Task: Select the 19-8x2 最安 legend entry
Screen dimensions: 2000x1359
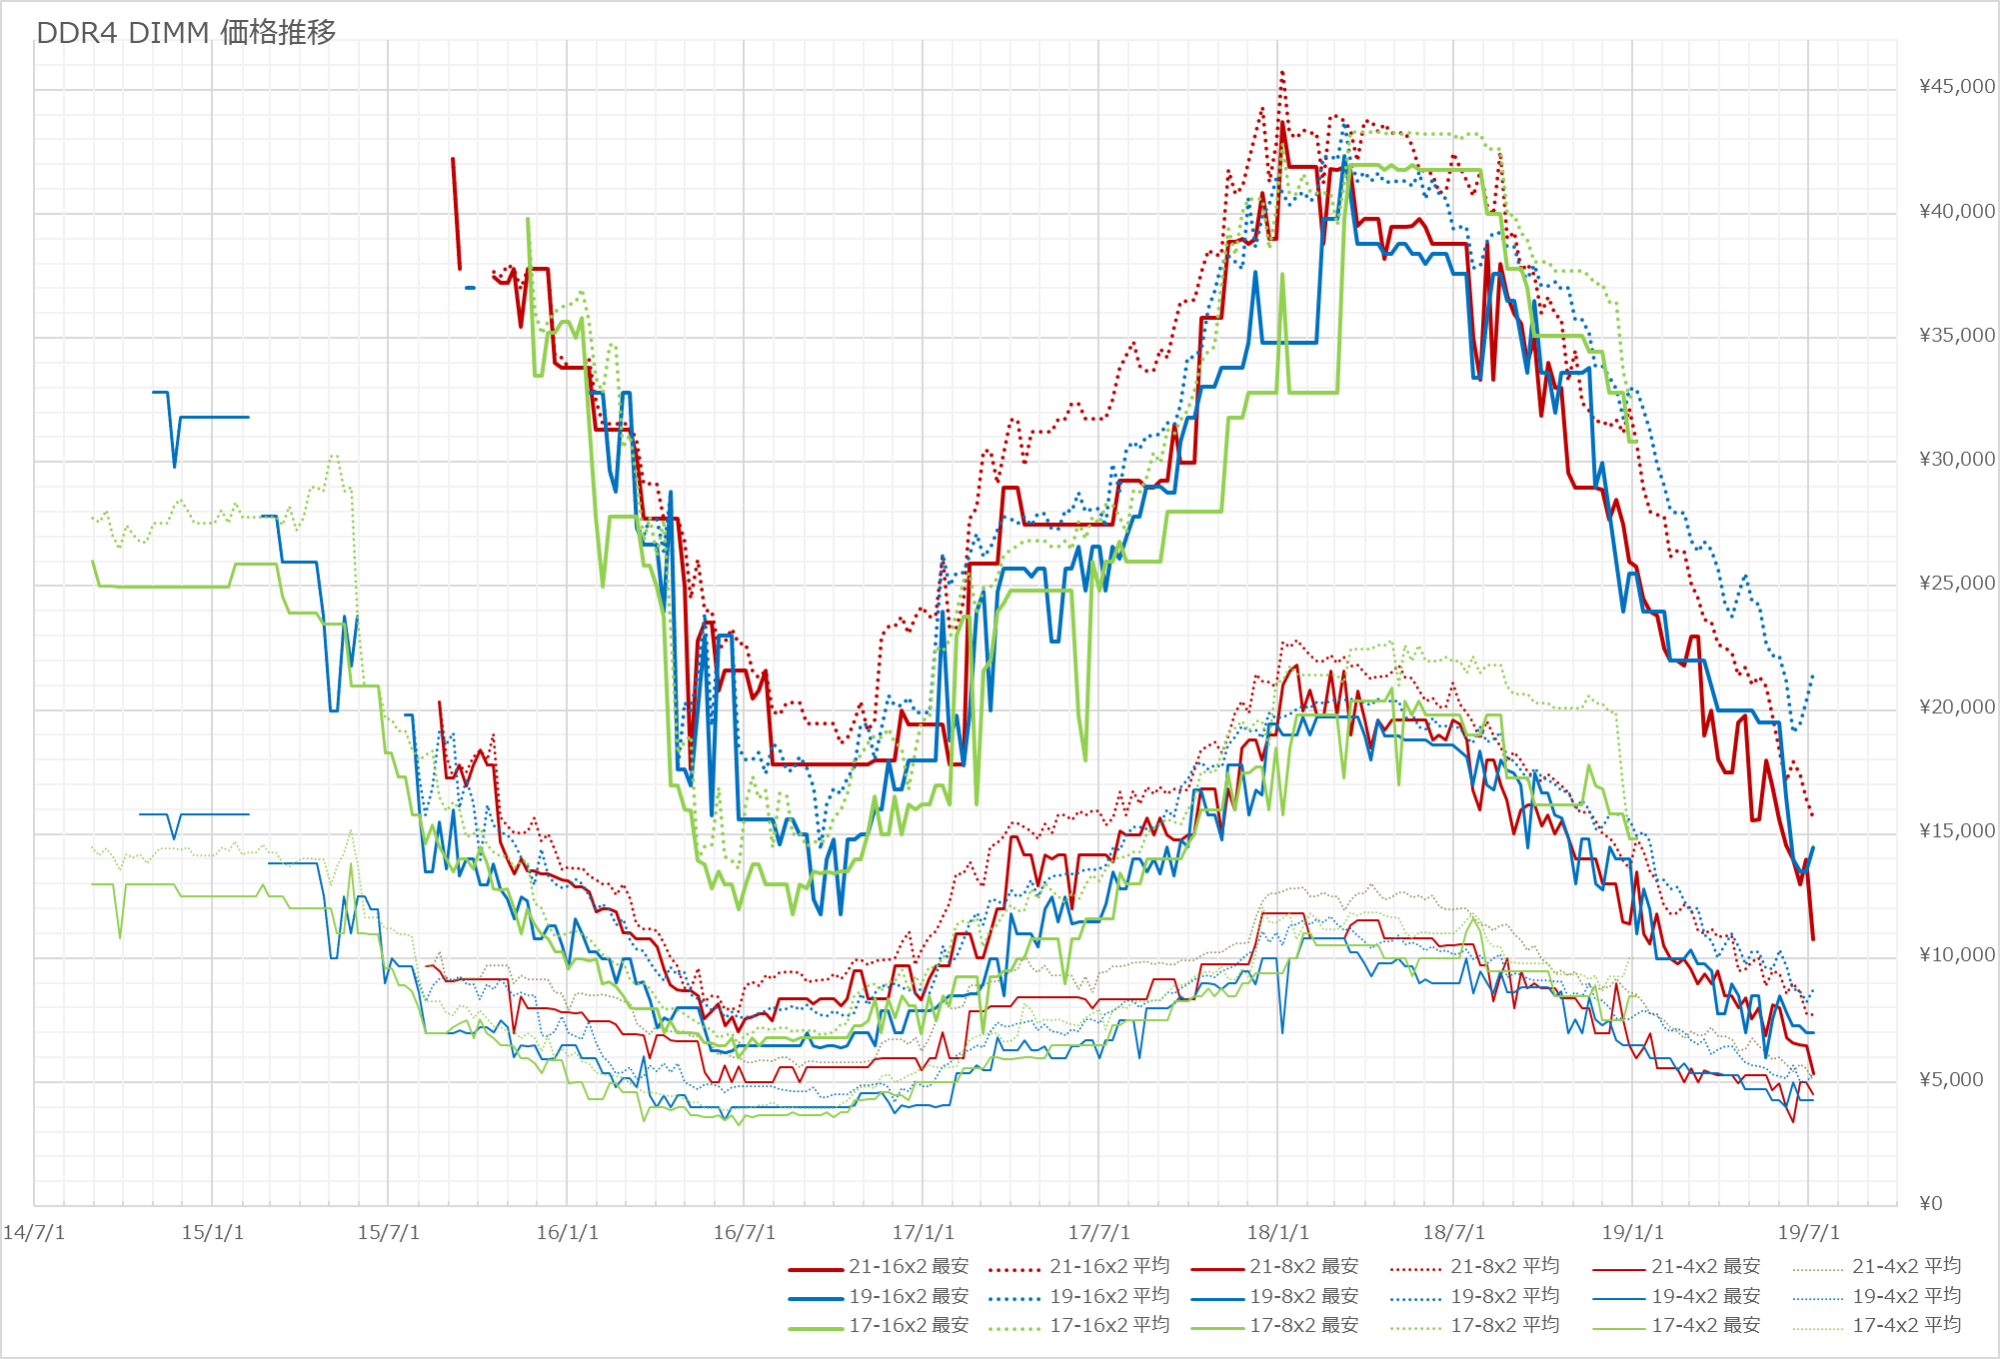Action: 1304,1296
